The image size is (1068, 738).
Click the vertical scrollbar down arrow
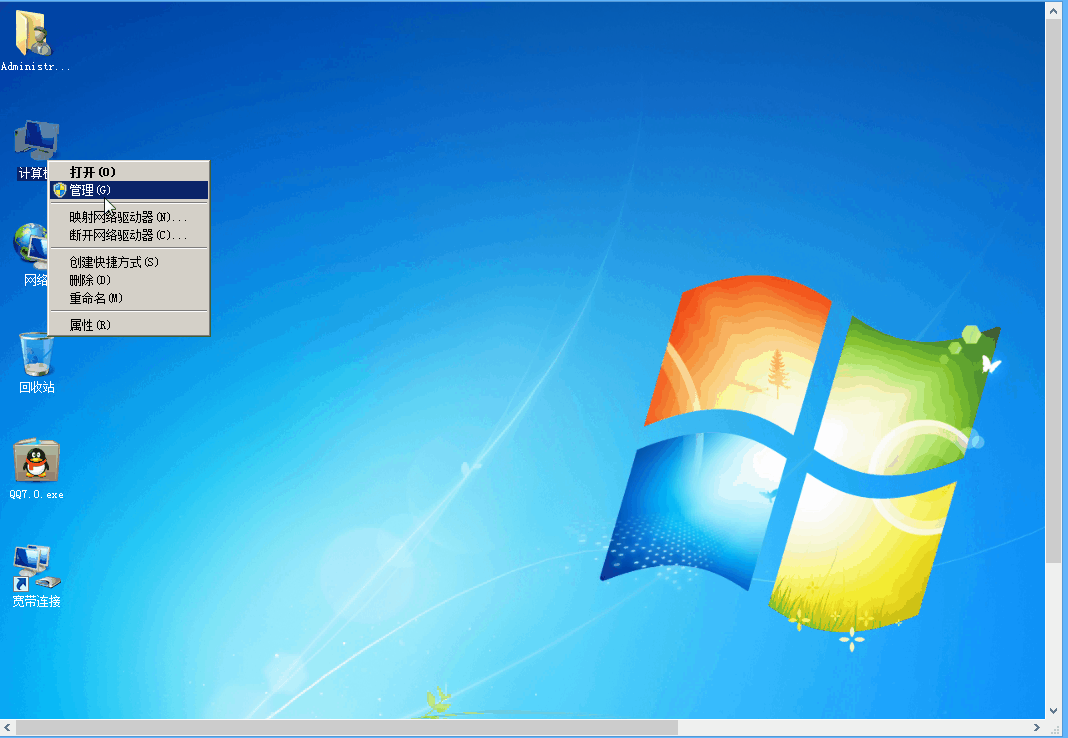(1054, 710)
